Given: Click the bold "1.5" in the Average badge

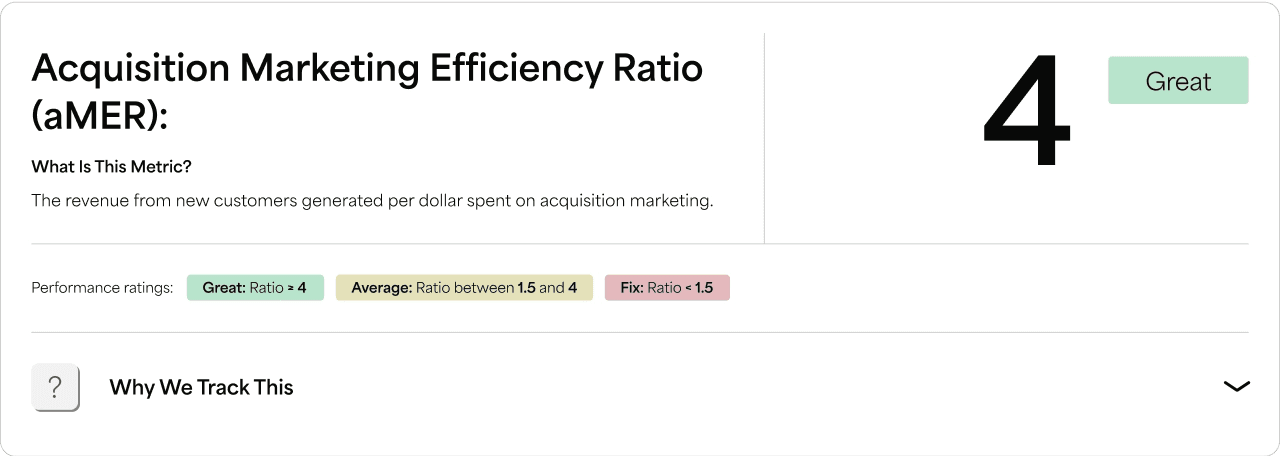Looking at the screenshot, I should click(x=527, y=288).
